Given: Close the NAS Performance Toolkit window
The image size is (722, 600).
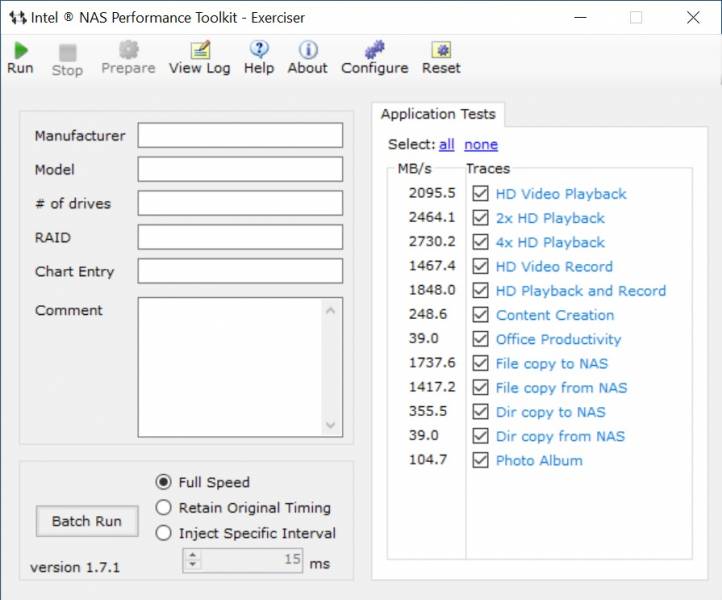Looking at the screenshot, I should 693,17.
